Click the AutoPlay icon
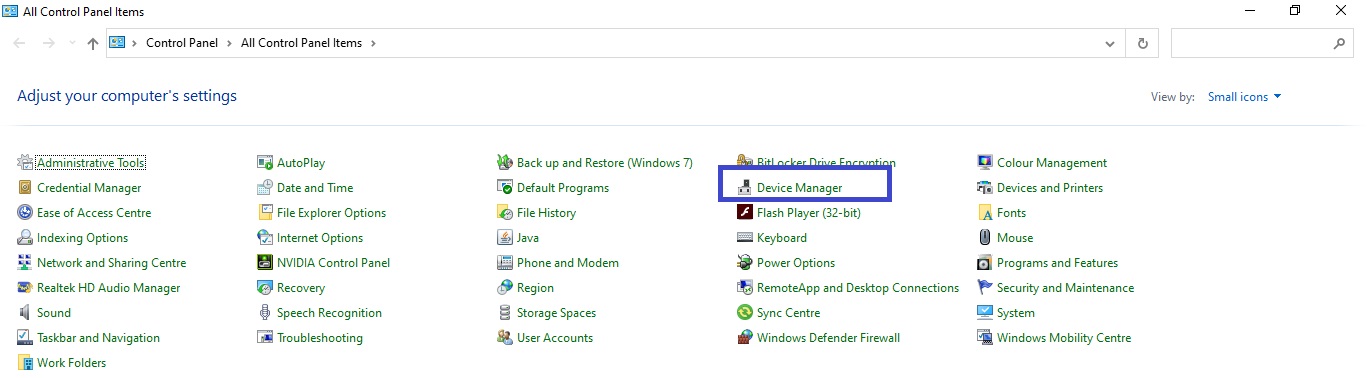Screen dimensions: 1370x378 click(265, 163)
